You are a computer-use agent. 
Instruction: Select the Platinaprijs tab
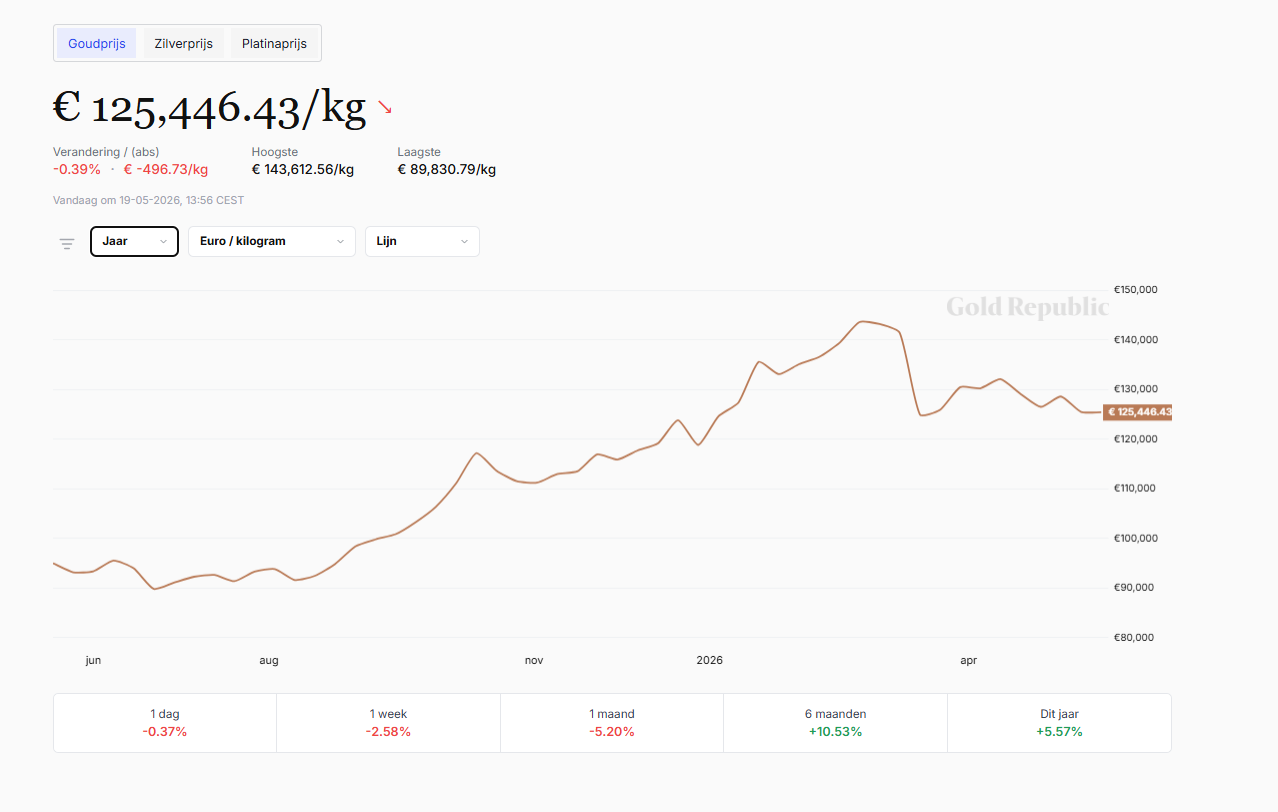274,44
